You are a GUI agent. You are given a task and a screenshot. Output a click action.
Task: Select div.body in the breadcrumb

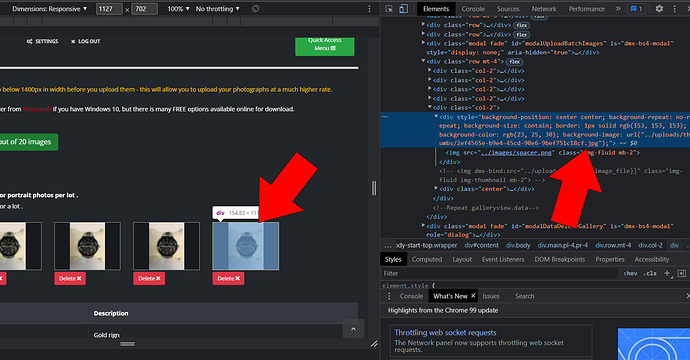coord(518,246)
